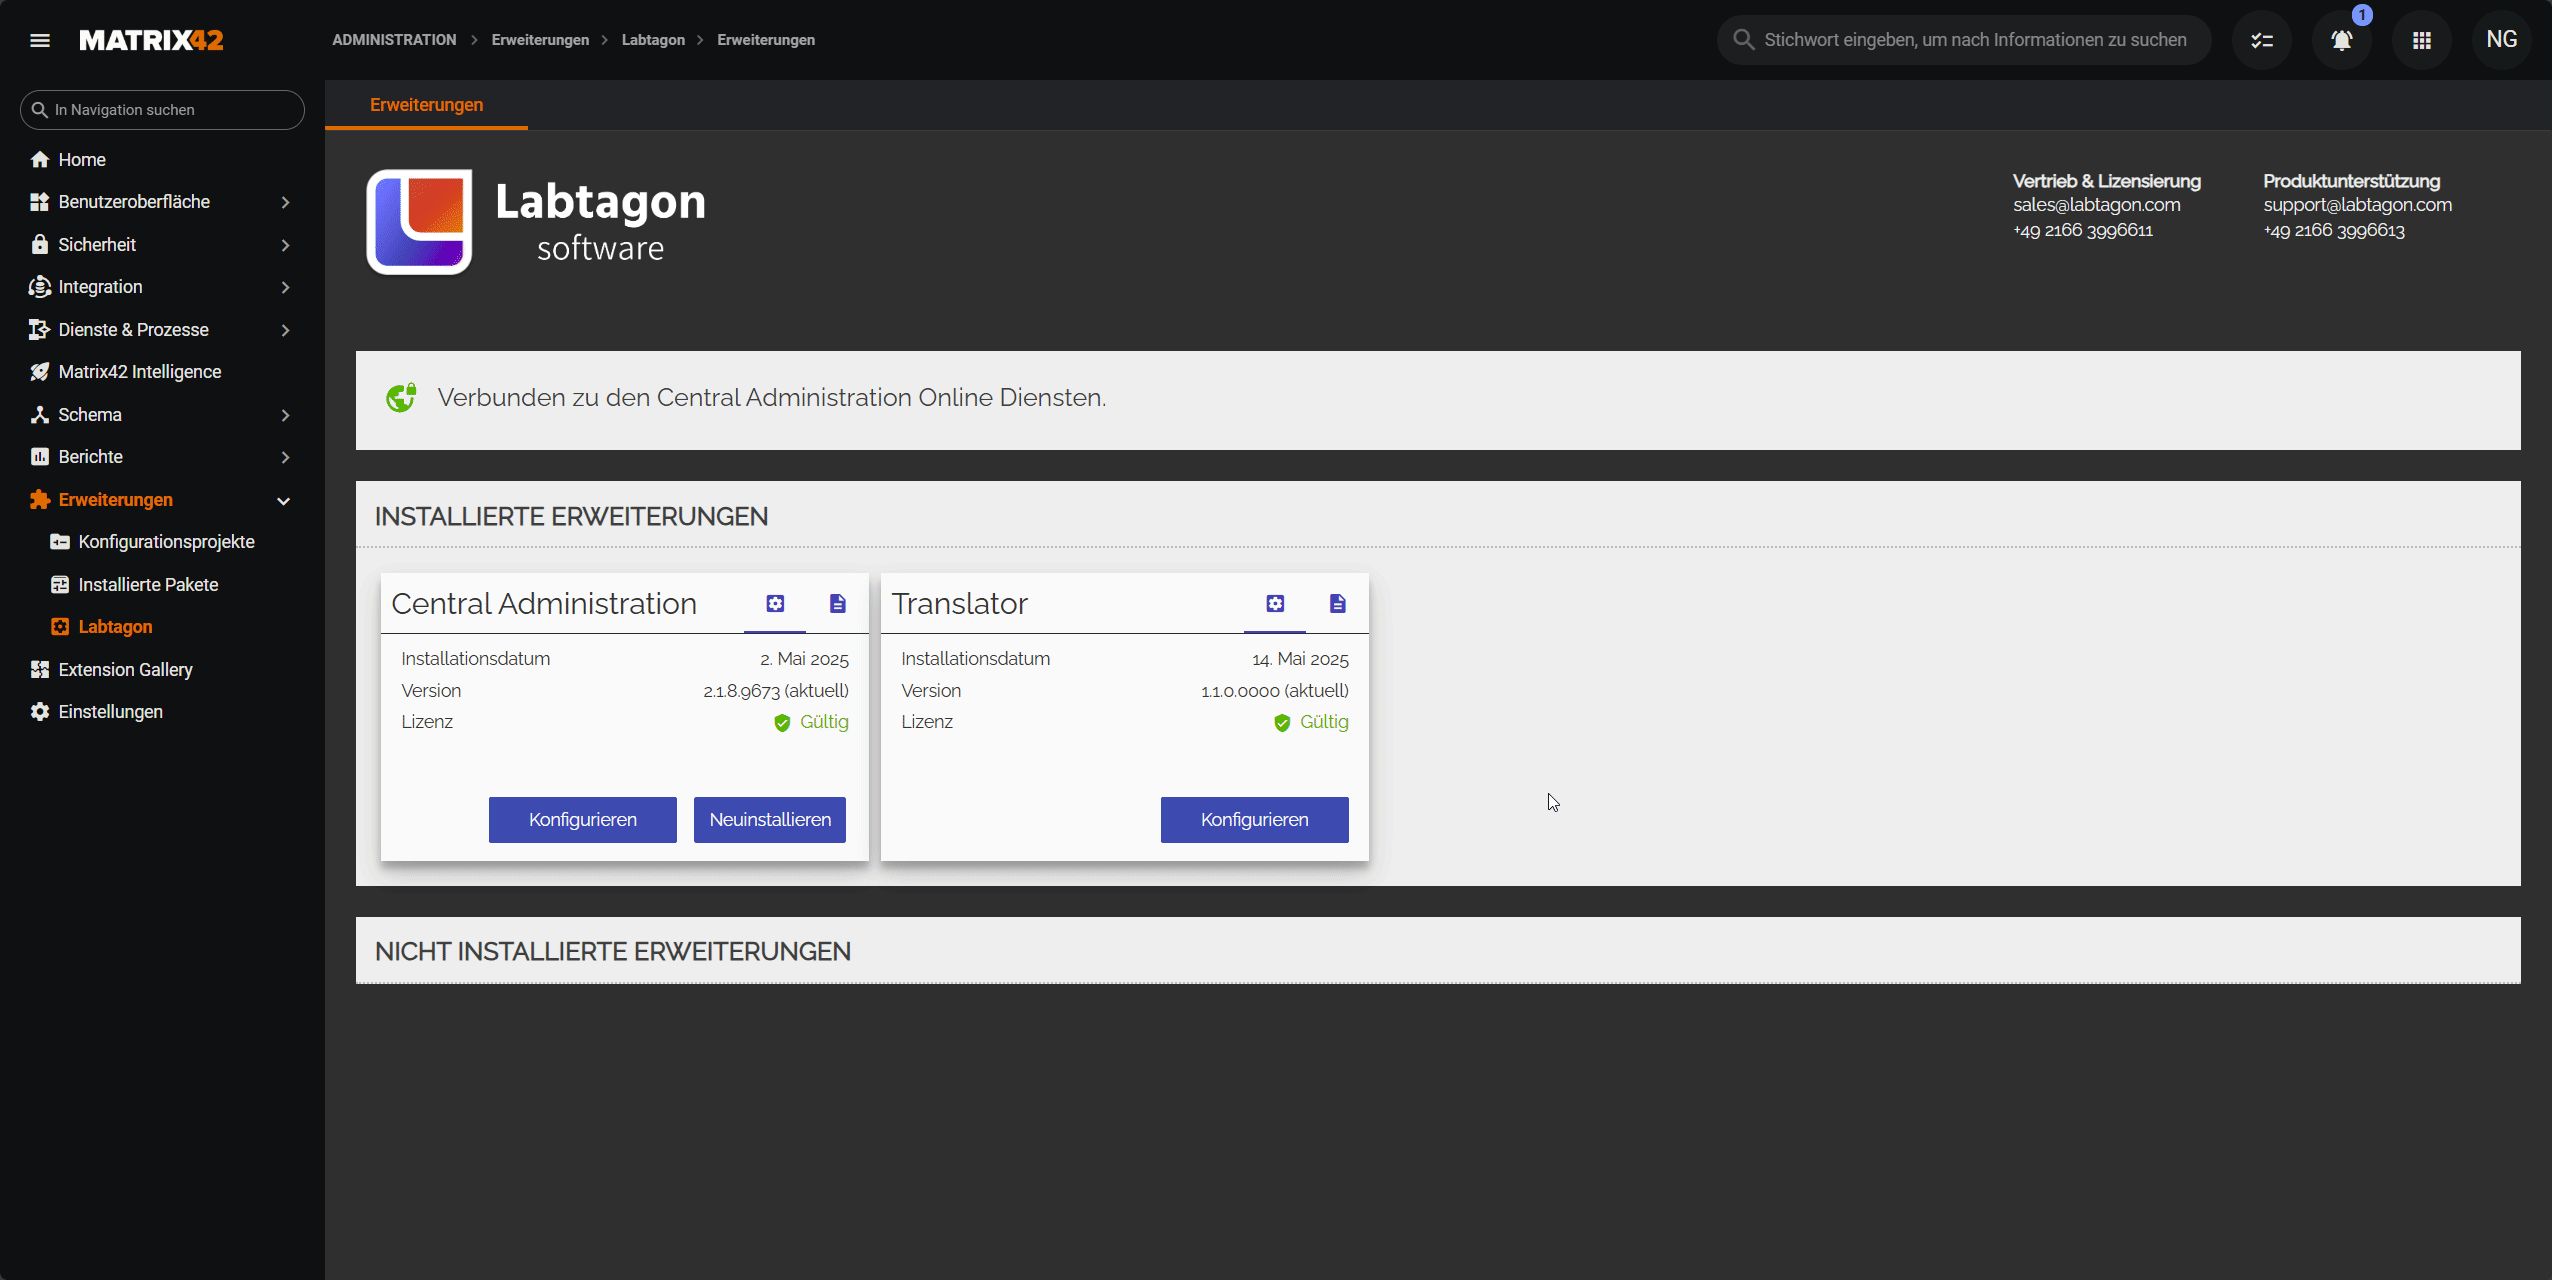Screen dimensions: 2552x1280
Task: Click the Berichte chart icon
Action: 40,457
